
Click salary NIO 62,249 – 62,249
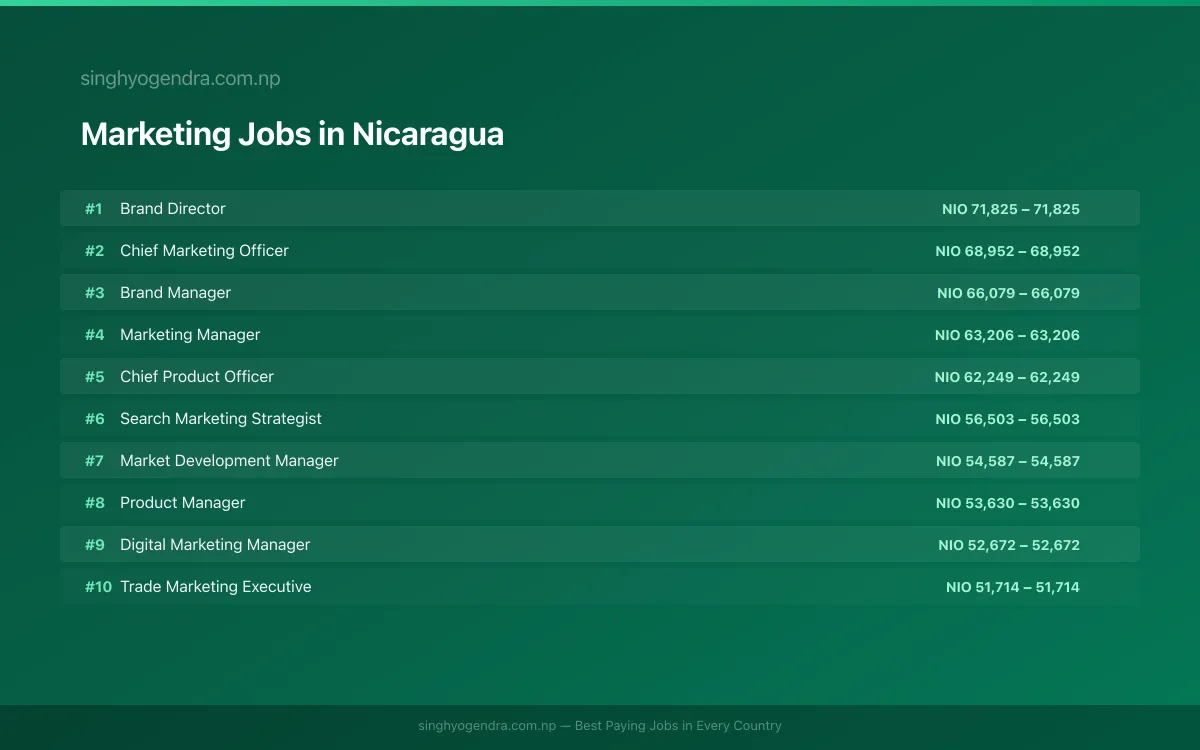tap(1007, 377)
